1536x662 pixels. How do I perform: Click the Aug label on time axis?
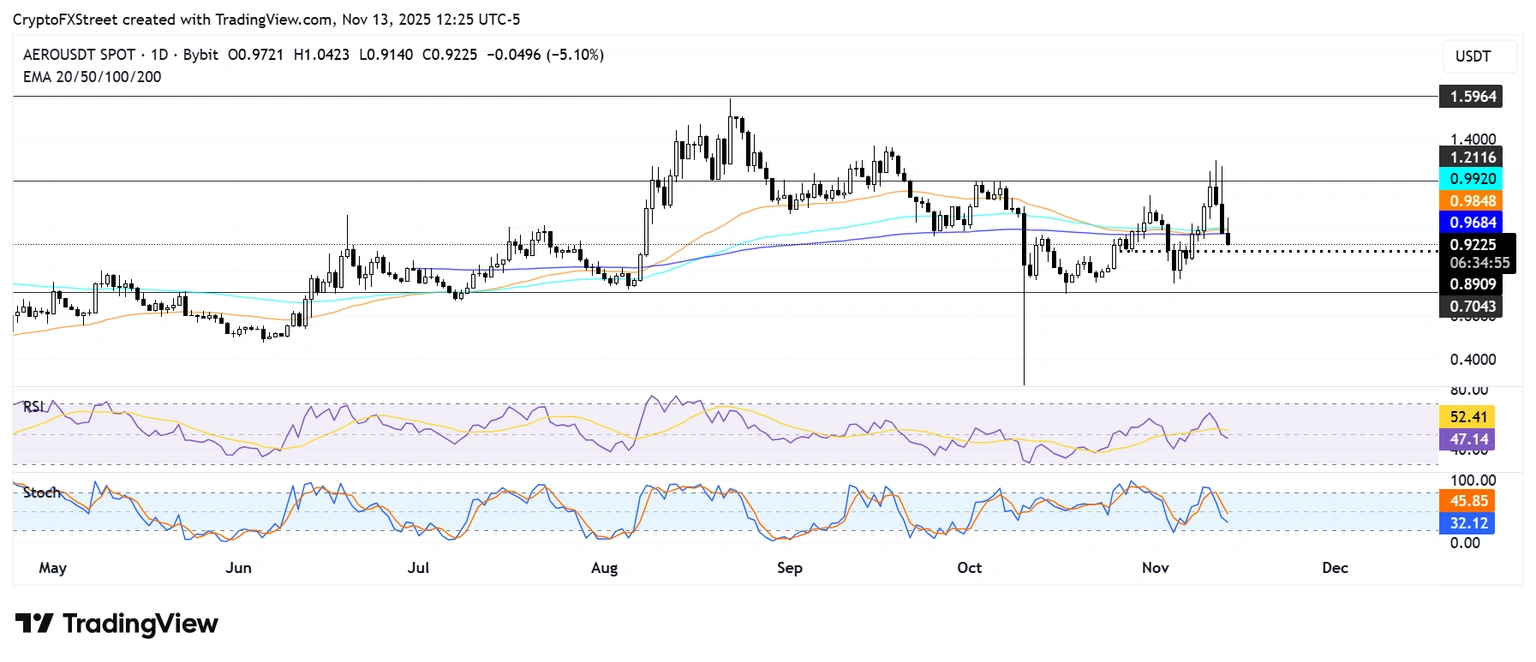coord(605,568)
